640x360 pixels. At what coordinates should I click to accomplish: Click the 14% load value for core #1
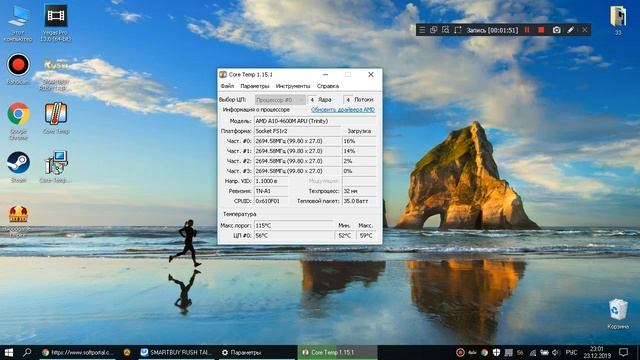click(359, 151)
